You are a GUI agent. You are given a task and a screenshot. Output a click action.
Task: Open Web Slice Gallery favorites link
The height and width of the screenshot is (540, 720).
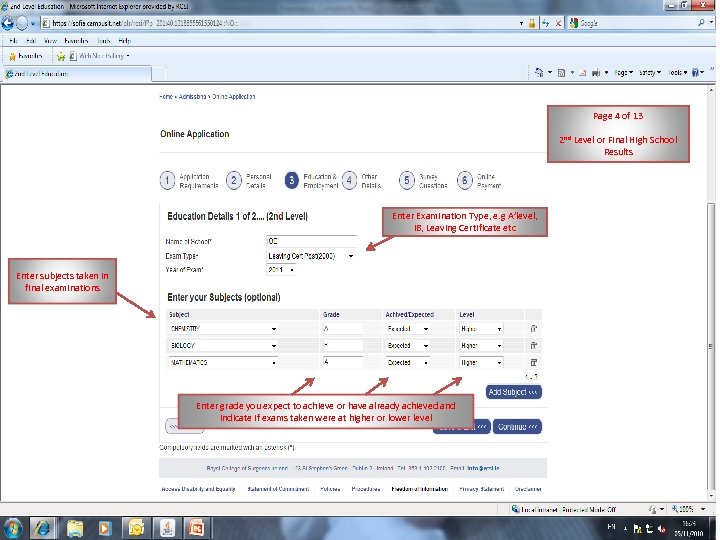point(99,56)
